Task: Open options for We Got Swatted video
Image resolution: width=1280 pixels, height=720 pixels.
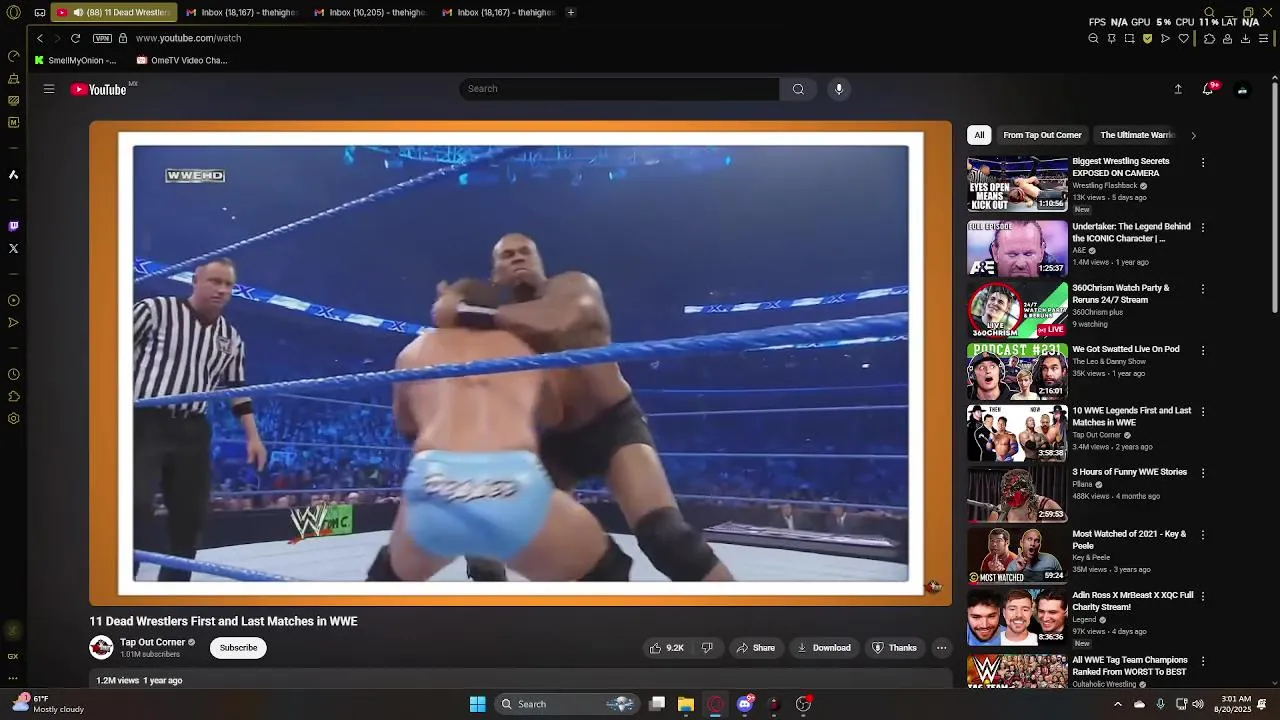Action: coord(1203,350)
